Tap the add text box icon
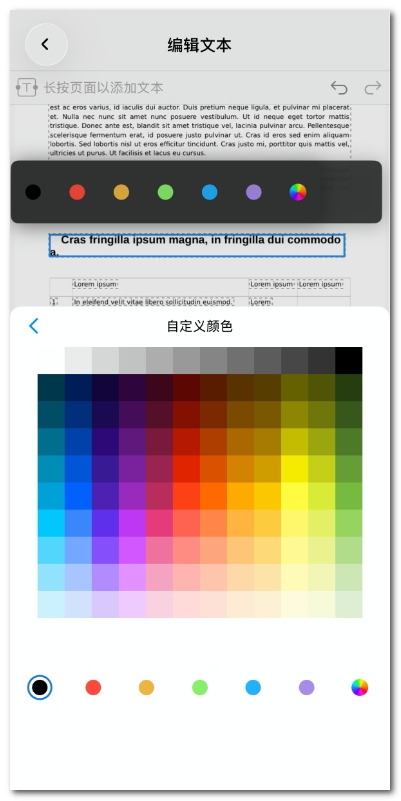 click(x=27, y=87)
